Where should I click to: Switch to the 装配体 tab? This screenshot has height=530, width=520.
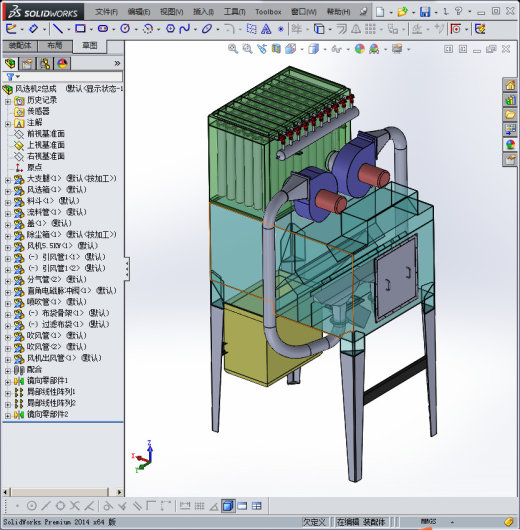(20, 46)
